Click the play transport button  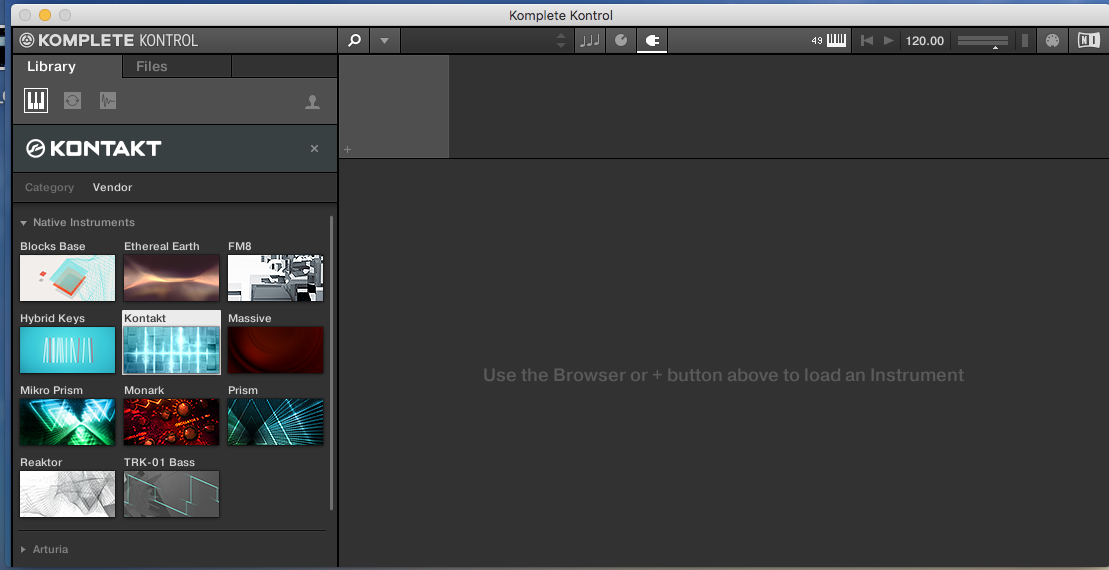889,40
